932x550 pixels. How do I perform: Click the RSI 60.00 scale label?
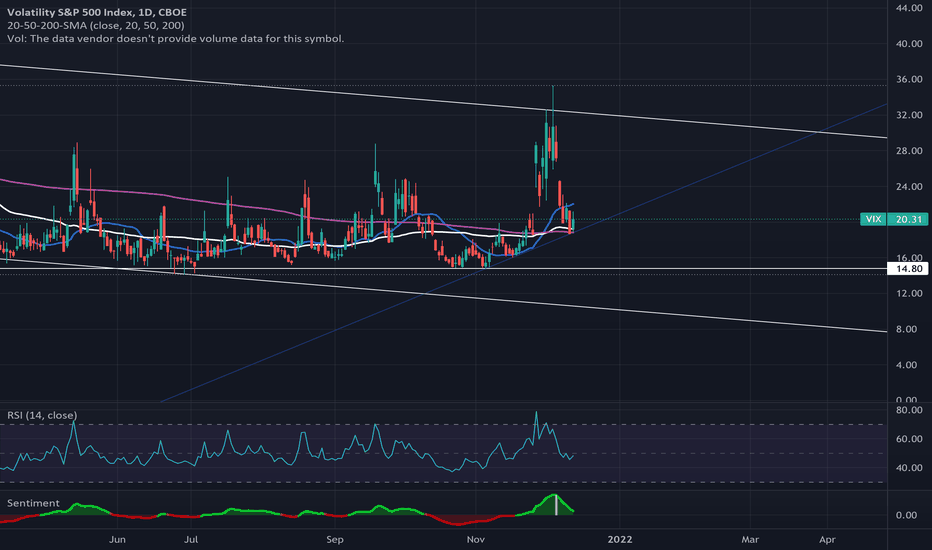point(909,439)
